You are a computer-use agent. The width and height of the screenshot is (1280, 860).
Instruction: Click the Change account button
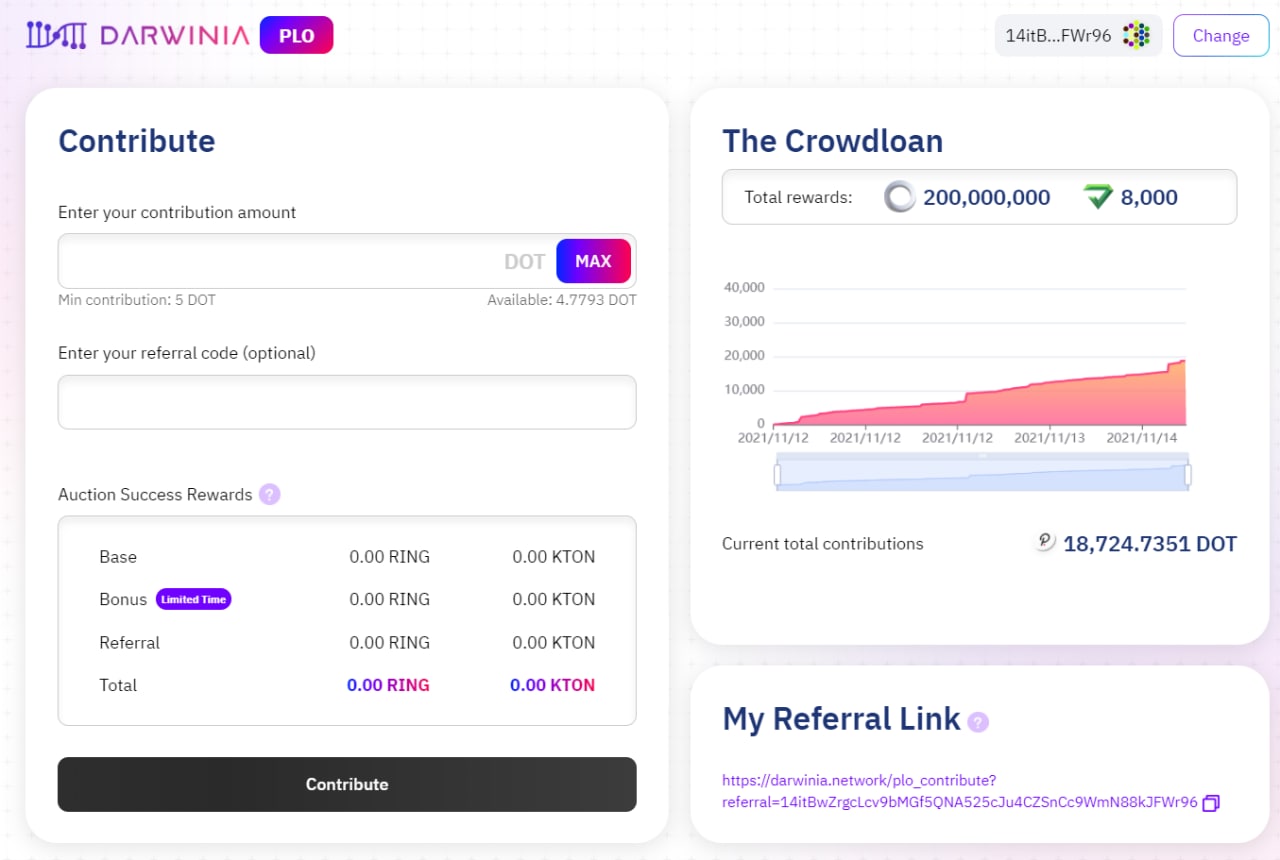point(1221,35)
